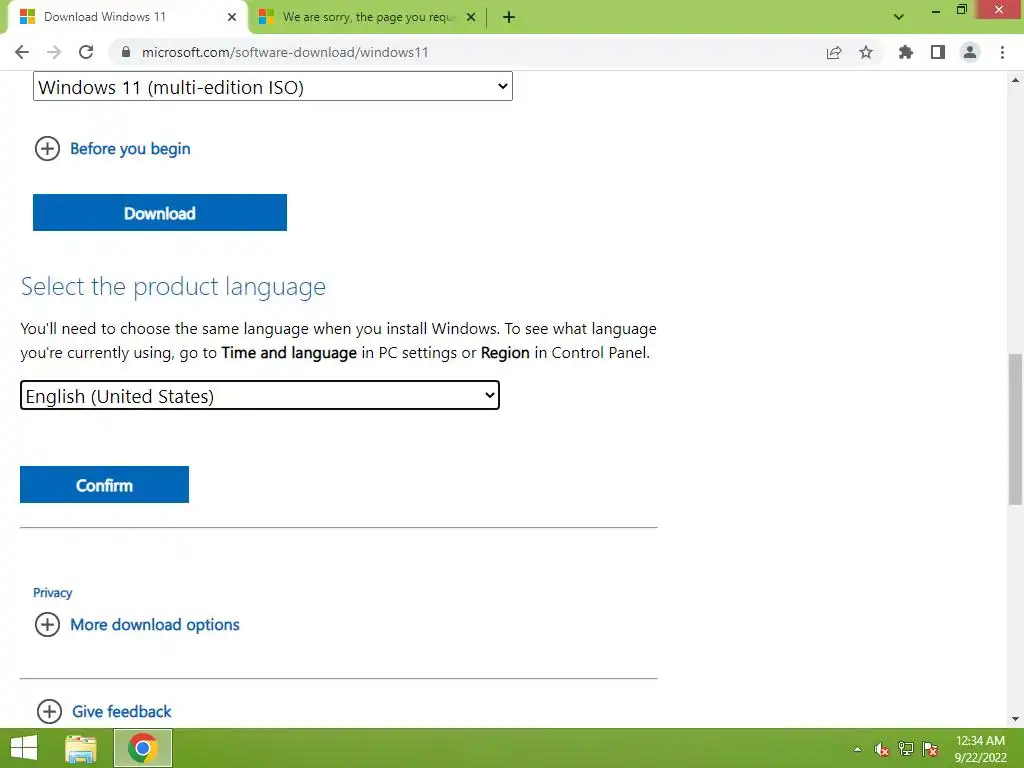Click the scrollbar up arrow
1024x768 pixels.
[x=1015, y=80]
